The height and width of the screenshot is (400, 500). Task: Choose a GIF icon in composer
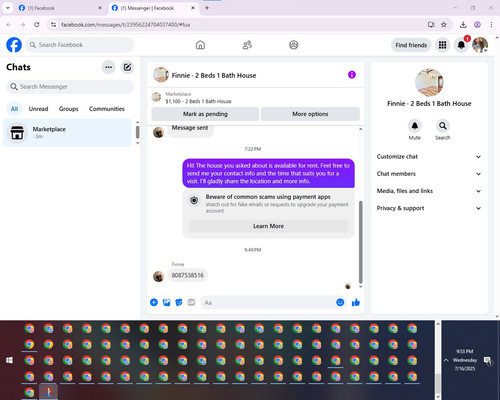(x=191, y=302)
